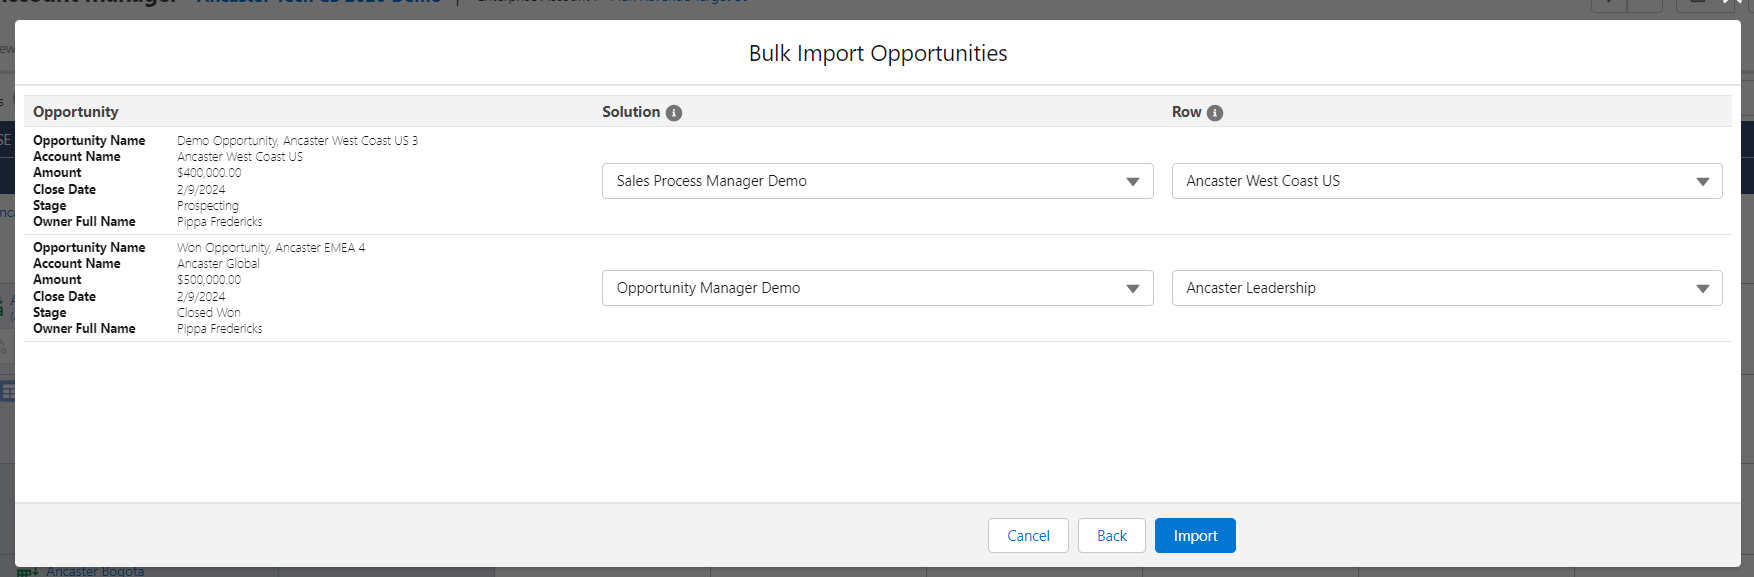Click the Row column header label
The height and width of the screenshot is (577, 1754).
tap(1187, 112)
